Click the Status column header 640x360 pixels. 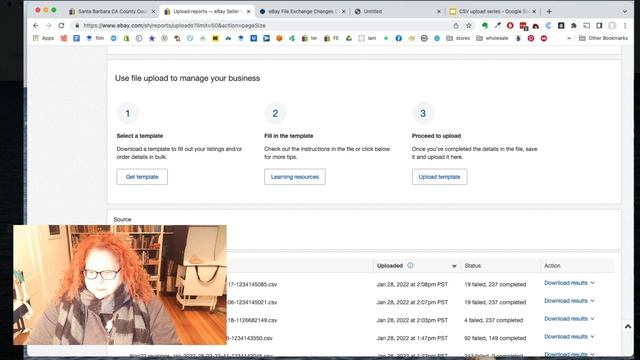(x=473, y=265)
